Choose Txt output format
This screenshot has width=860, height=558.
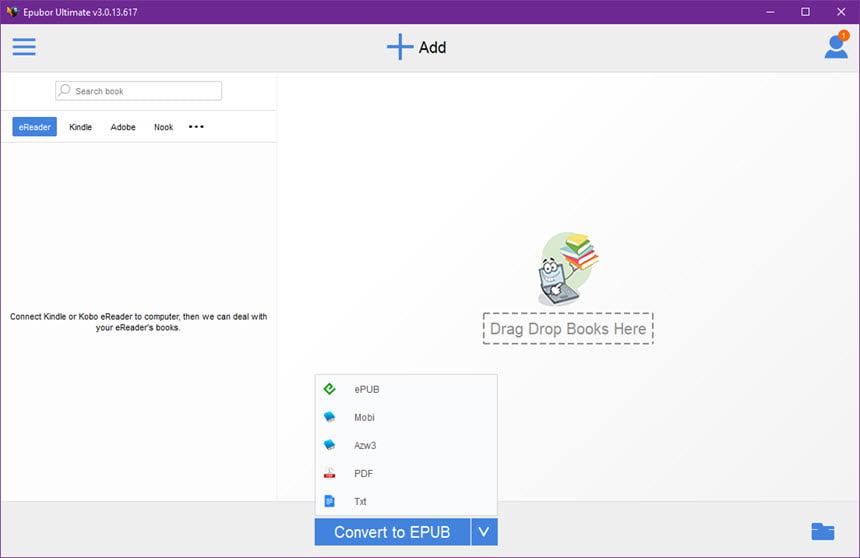pyautogui.click(x=406, y=501)
